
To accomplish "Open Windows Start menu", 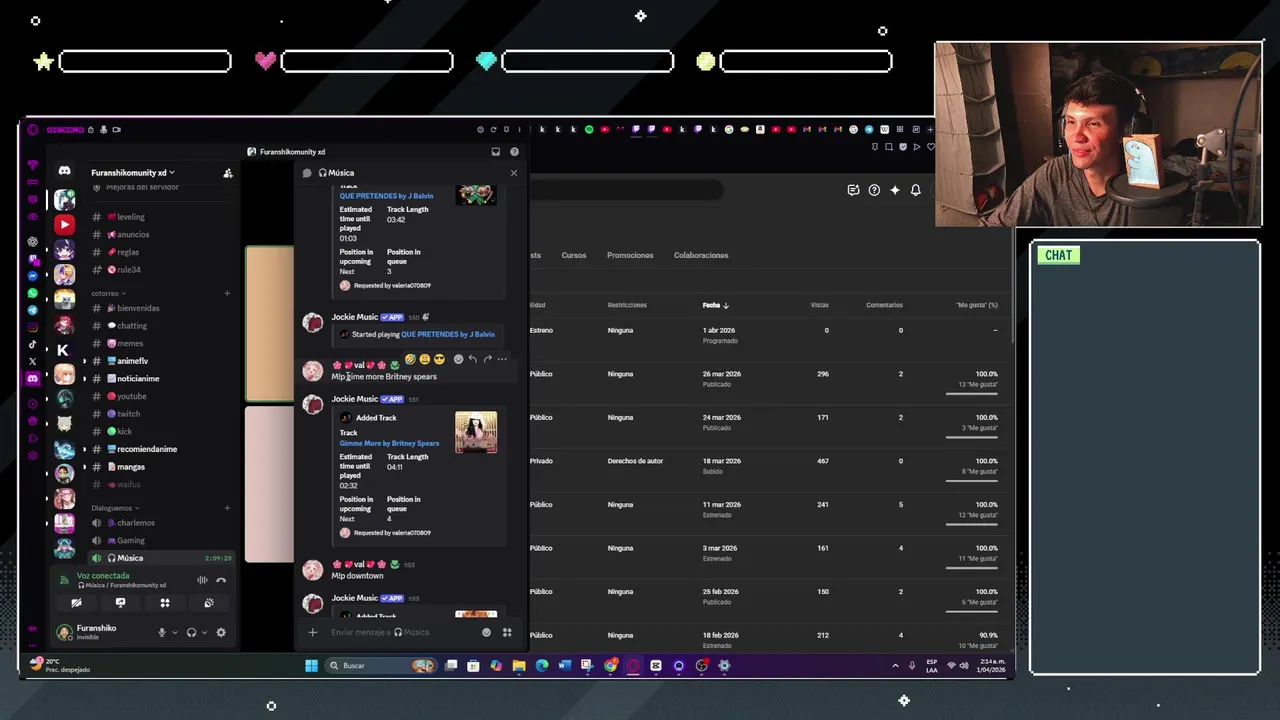I will tap(311, 665).
